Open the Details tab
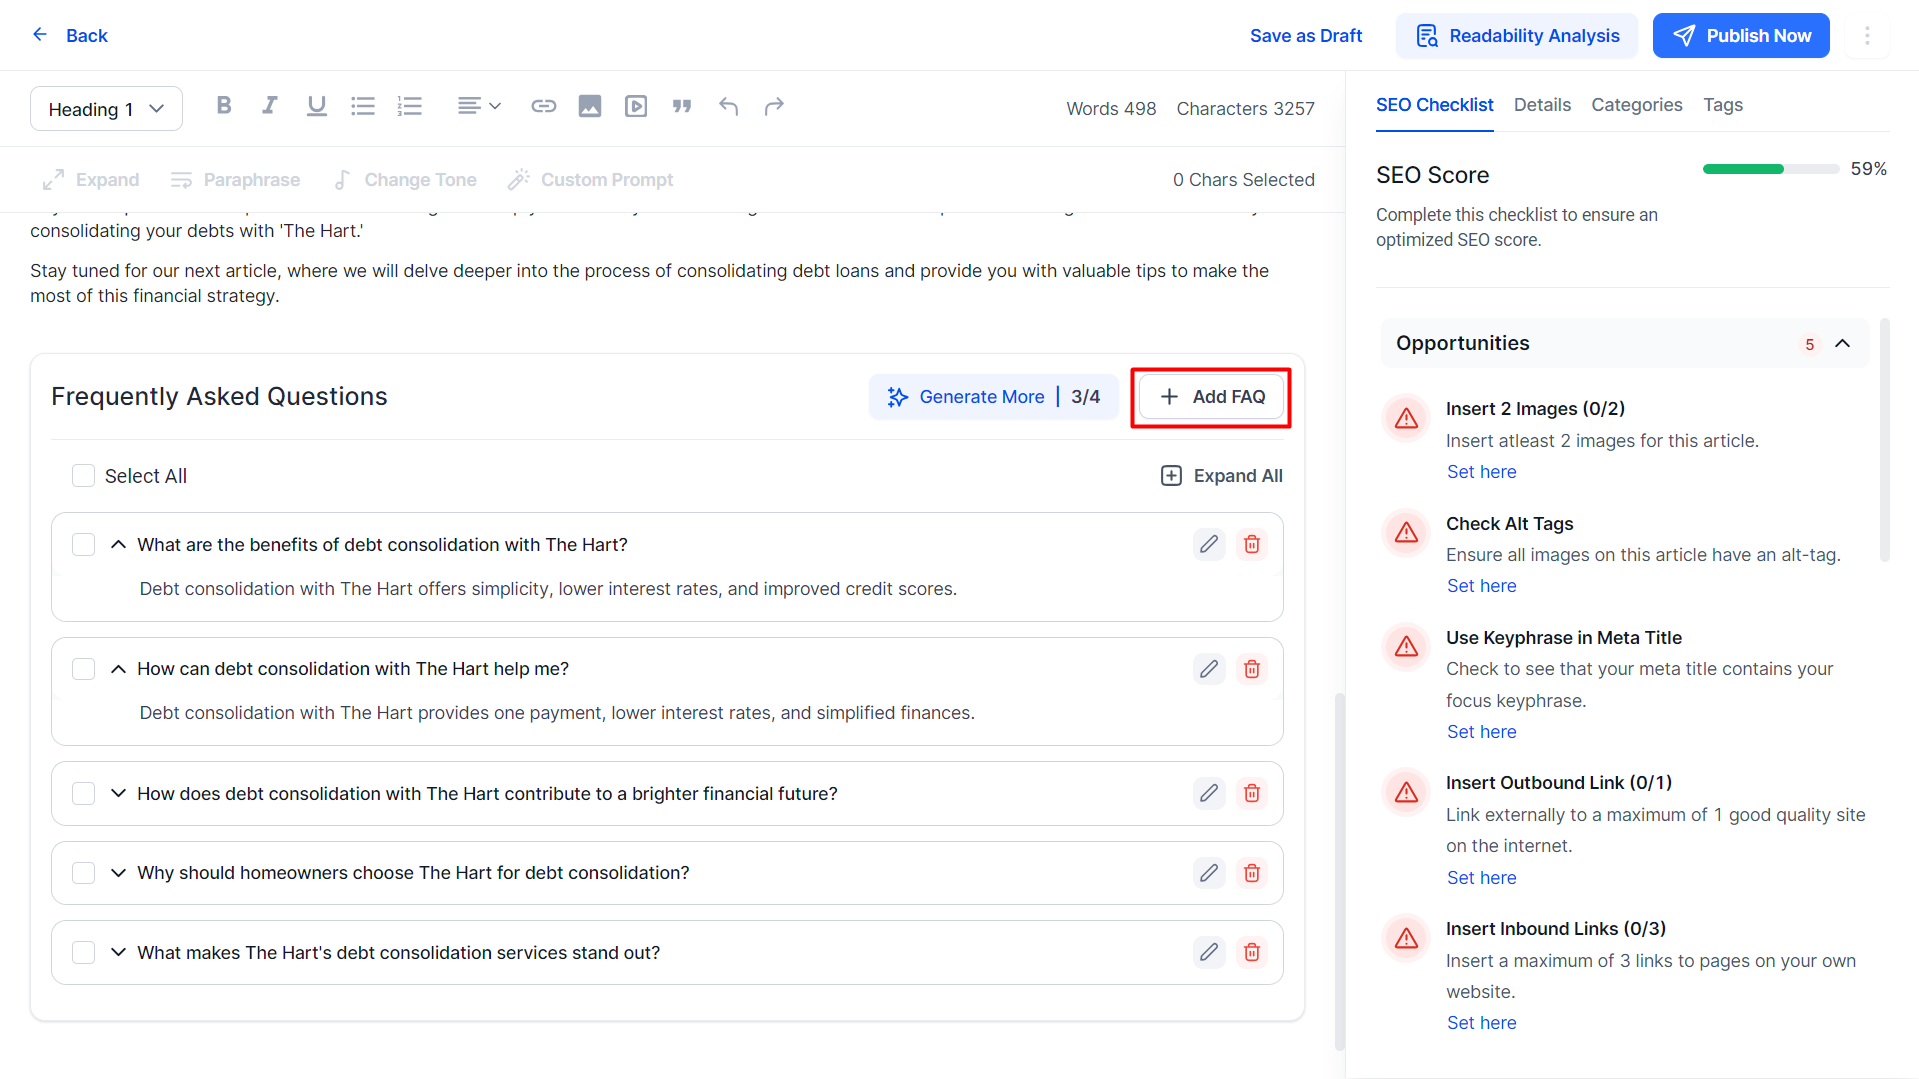1919x1079 pixels. (1542, 105)
